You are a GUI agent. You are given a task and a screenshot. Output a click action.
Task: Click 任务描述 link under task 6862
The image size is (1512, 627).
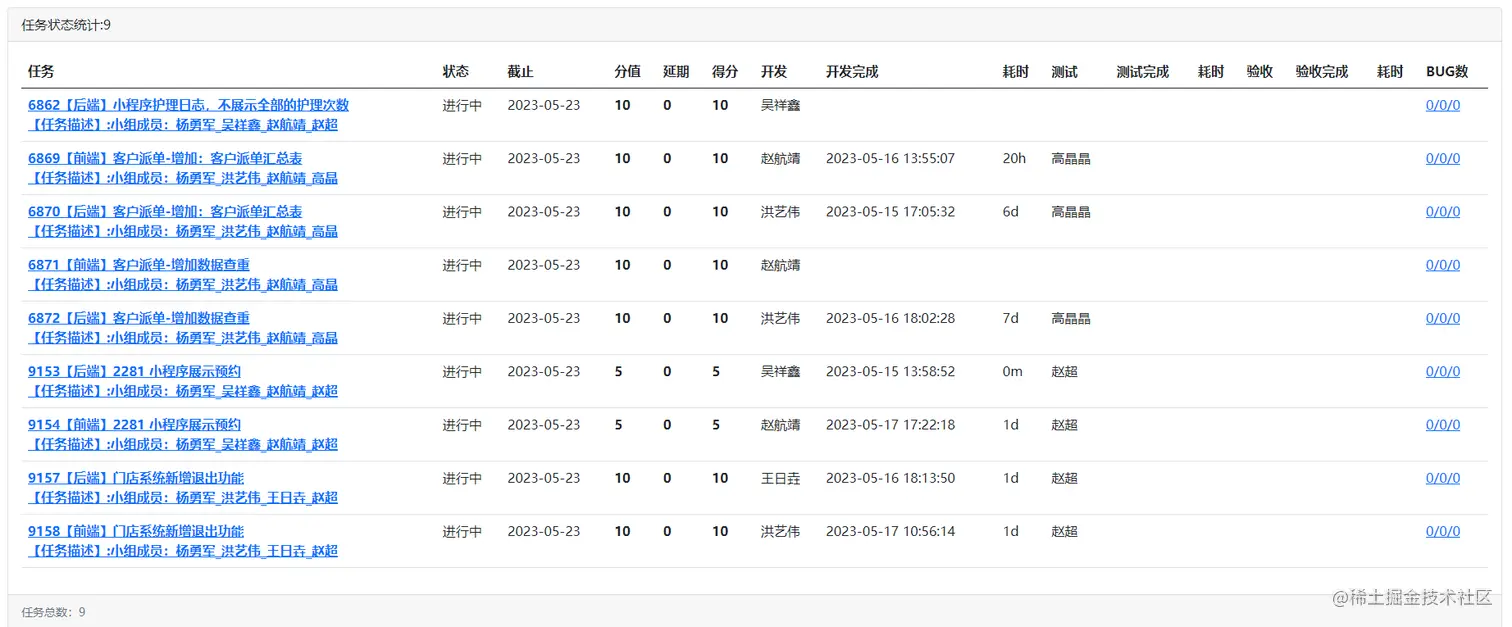point(183,125)
